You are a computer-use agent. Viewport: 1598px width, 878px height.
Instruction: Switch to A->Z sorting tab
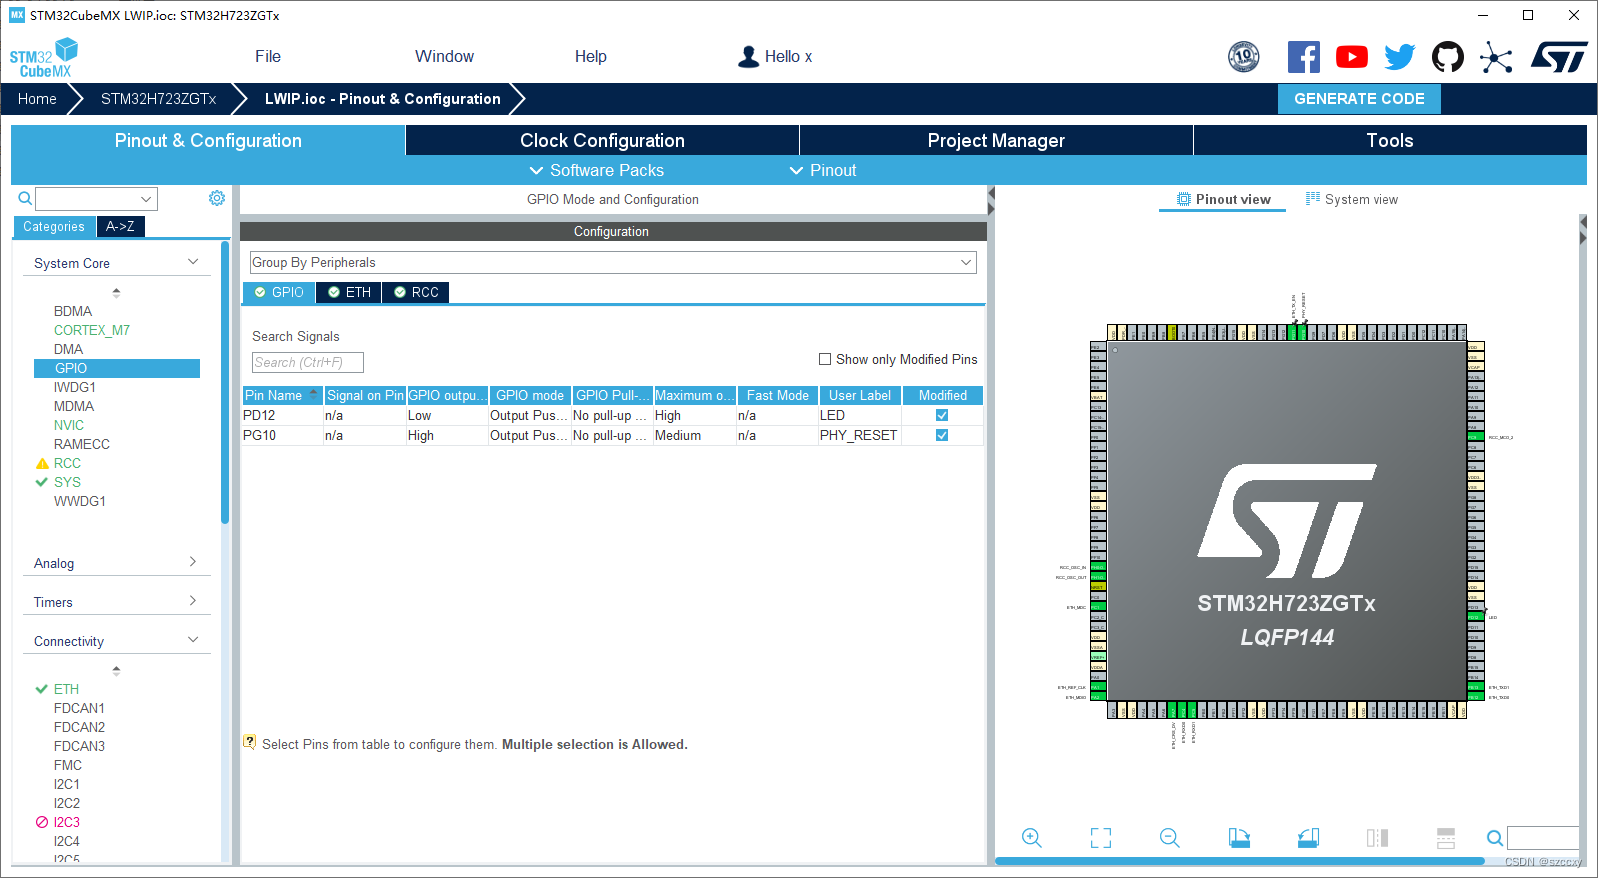pos(121,226)
